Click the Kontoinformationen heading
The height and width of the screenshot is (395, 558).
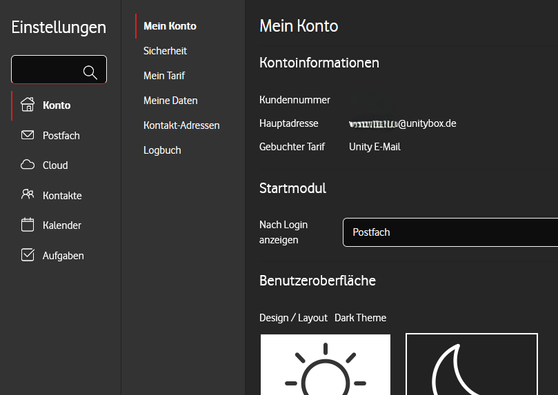tap(319, 63)
